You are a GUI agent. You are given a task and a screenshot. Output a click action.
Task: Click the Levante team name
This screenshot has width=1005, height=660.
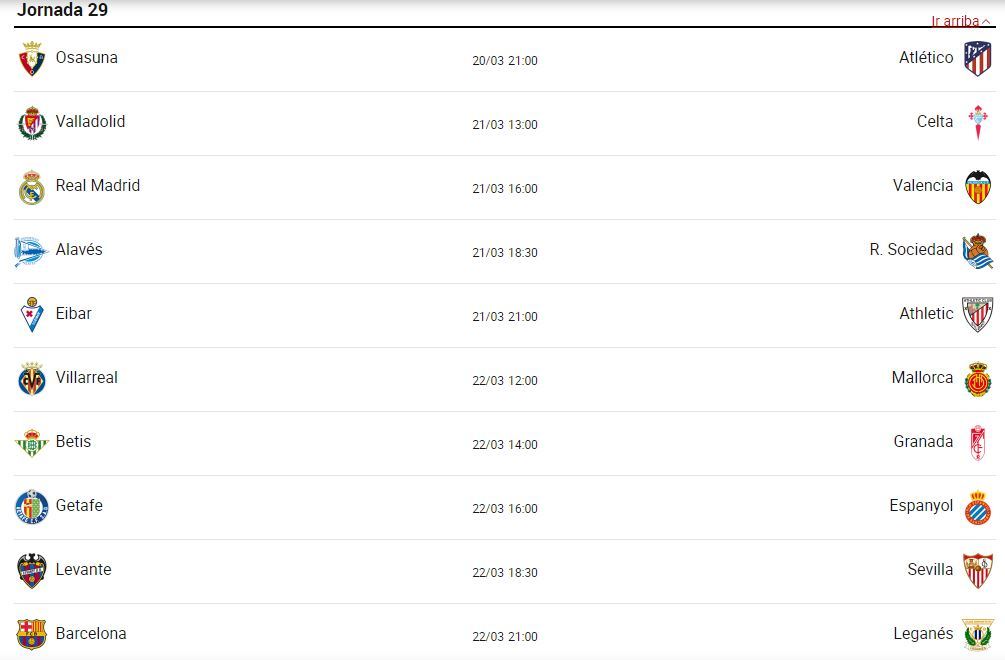(83, 570)
